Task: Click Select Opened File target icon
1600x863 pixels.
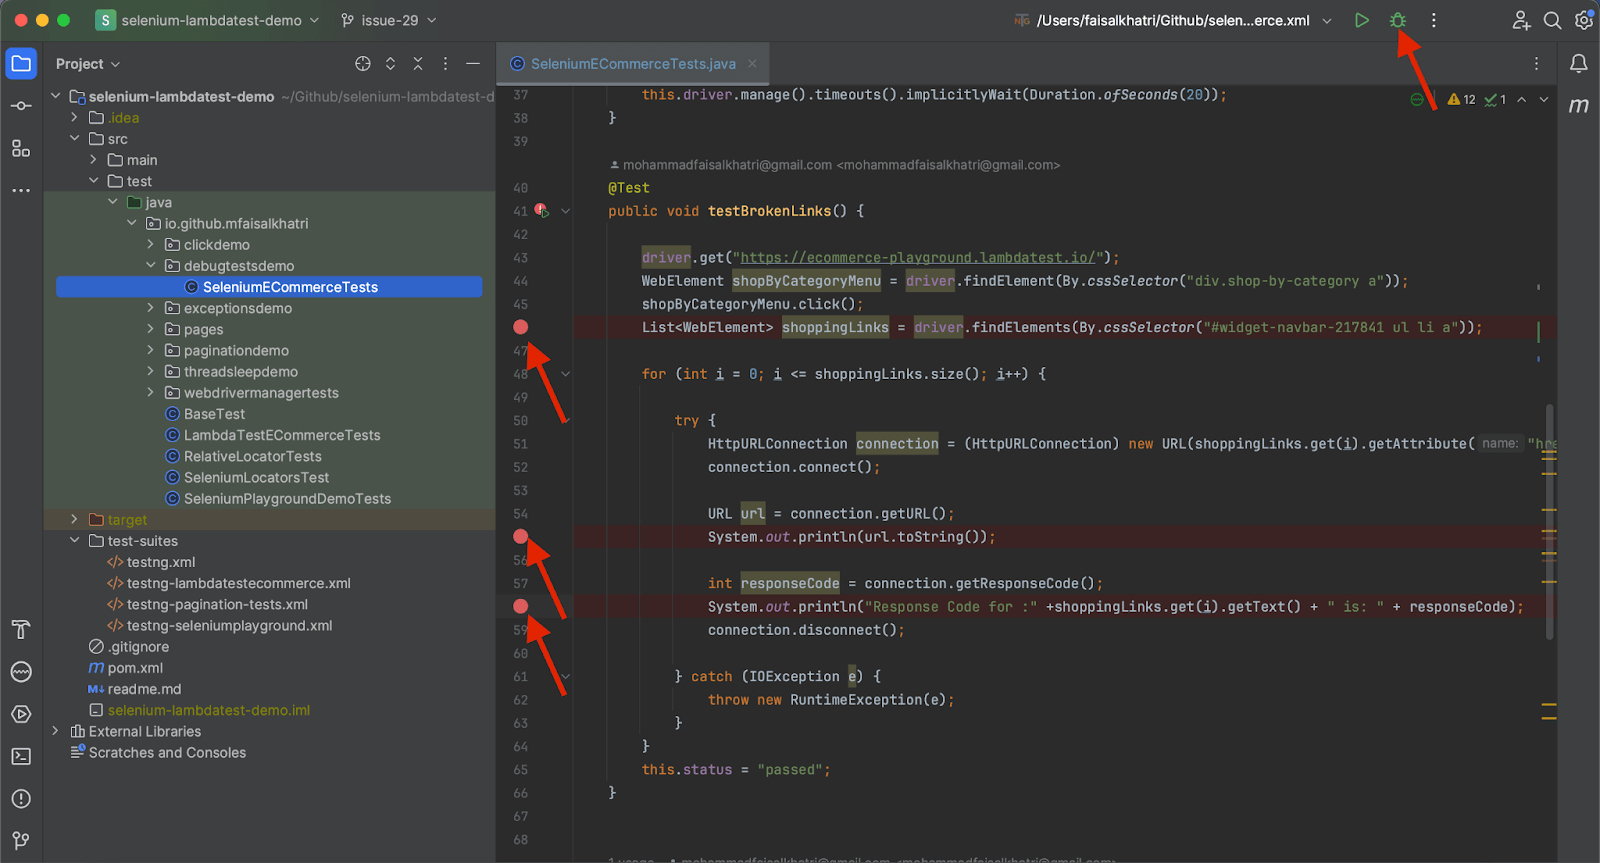Action: (362, 64)
